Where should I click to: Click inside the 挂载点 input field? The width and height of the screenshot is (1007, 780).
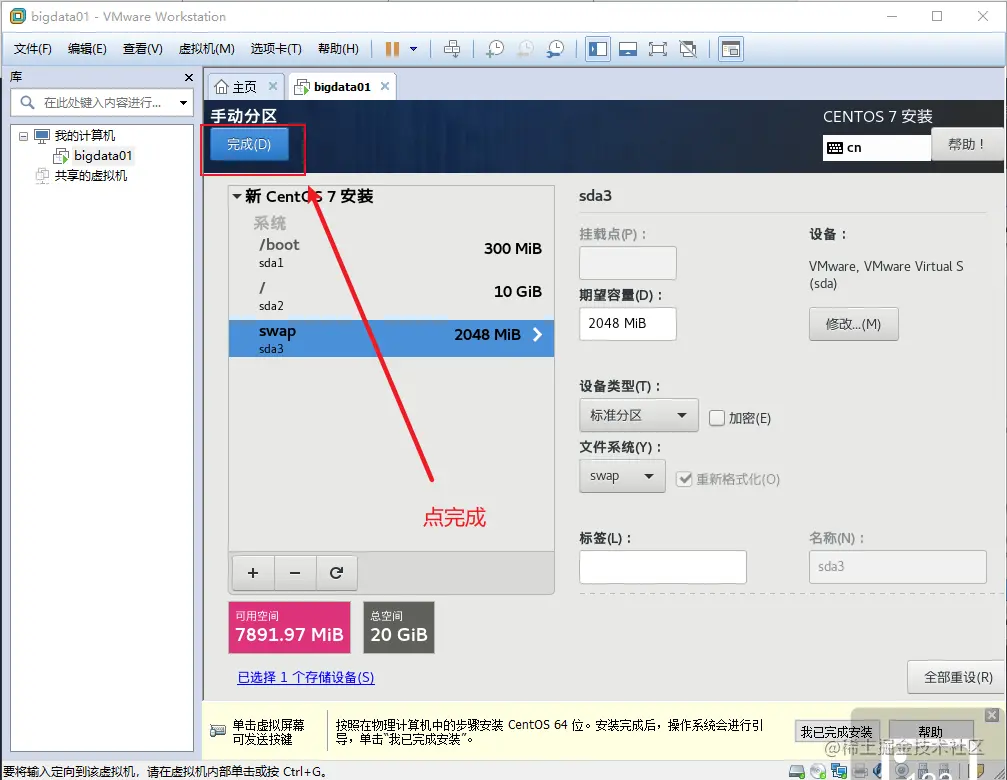[627, 262]
